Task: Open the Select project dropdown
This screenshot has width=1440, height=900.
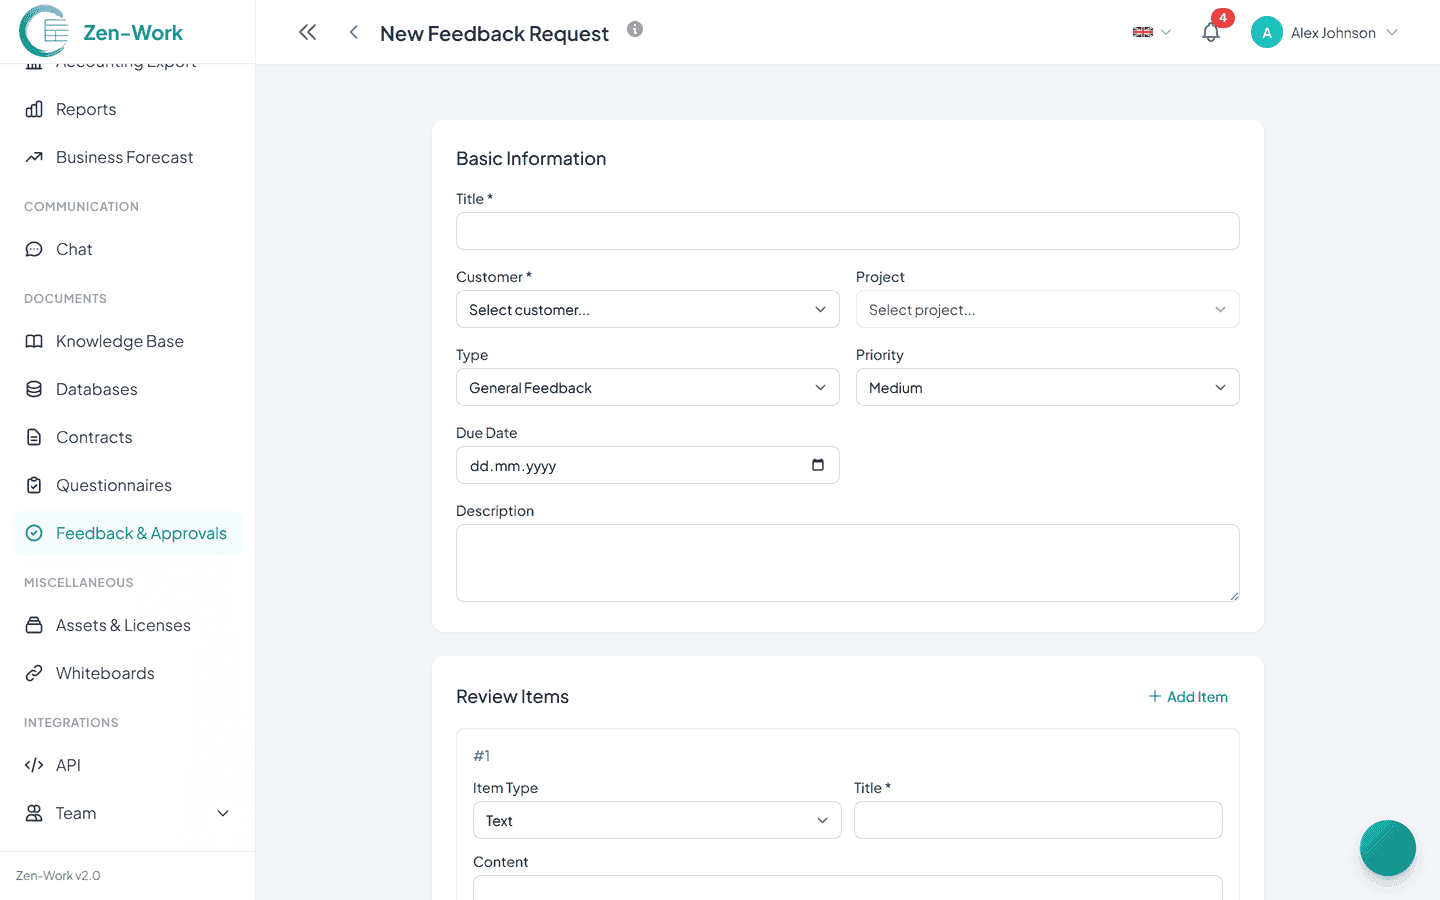Action: coord(1048,309)
